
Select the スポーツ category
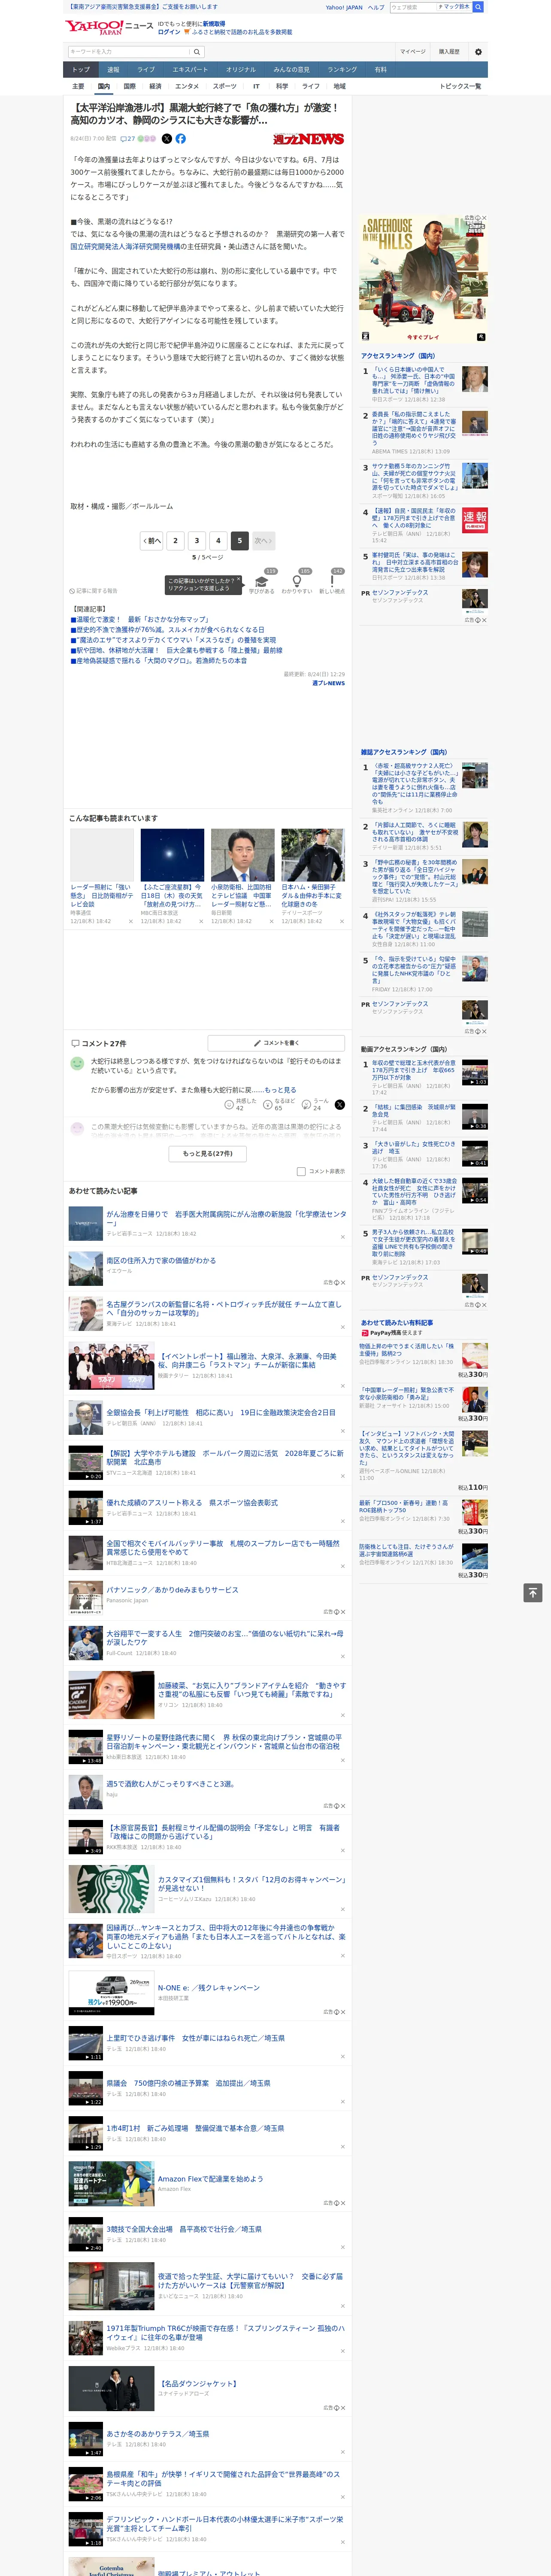click(x=225, y=86)
